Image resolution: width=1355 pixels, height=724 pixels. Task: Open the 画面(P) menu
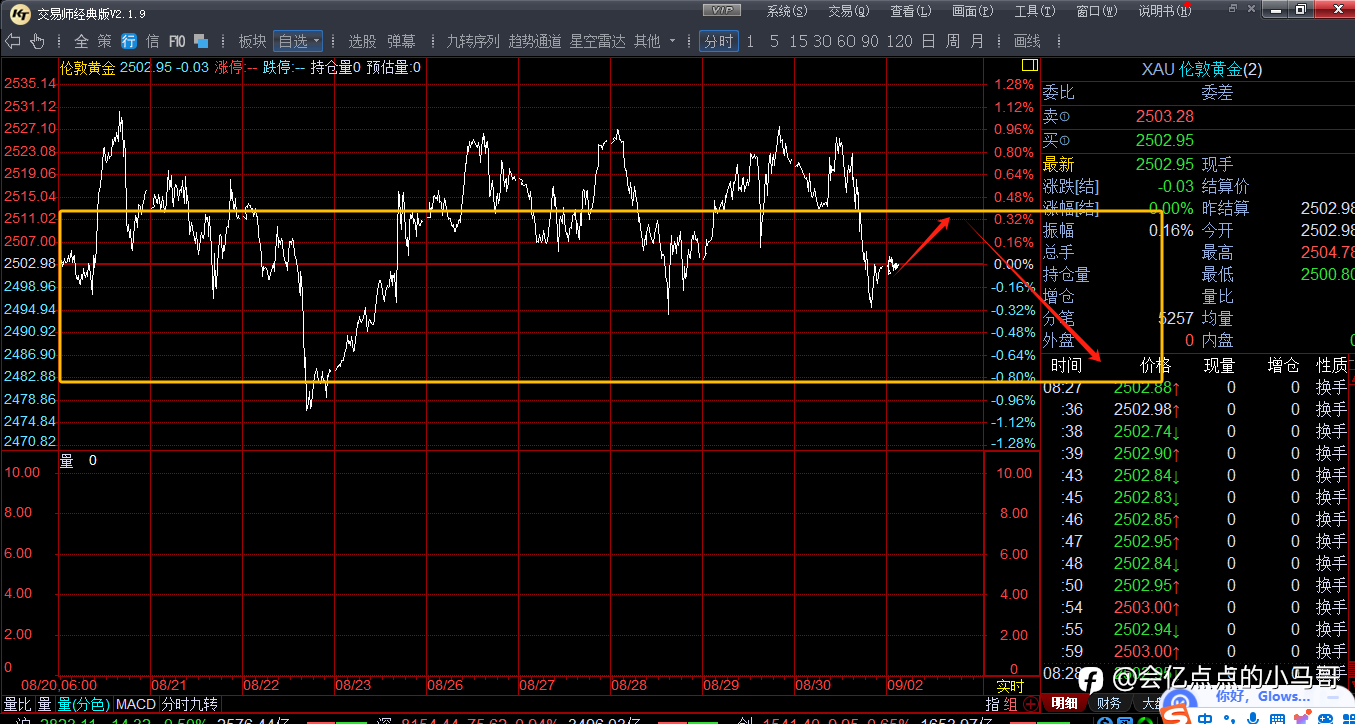point(972,11)
